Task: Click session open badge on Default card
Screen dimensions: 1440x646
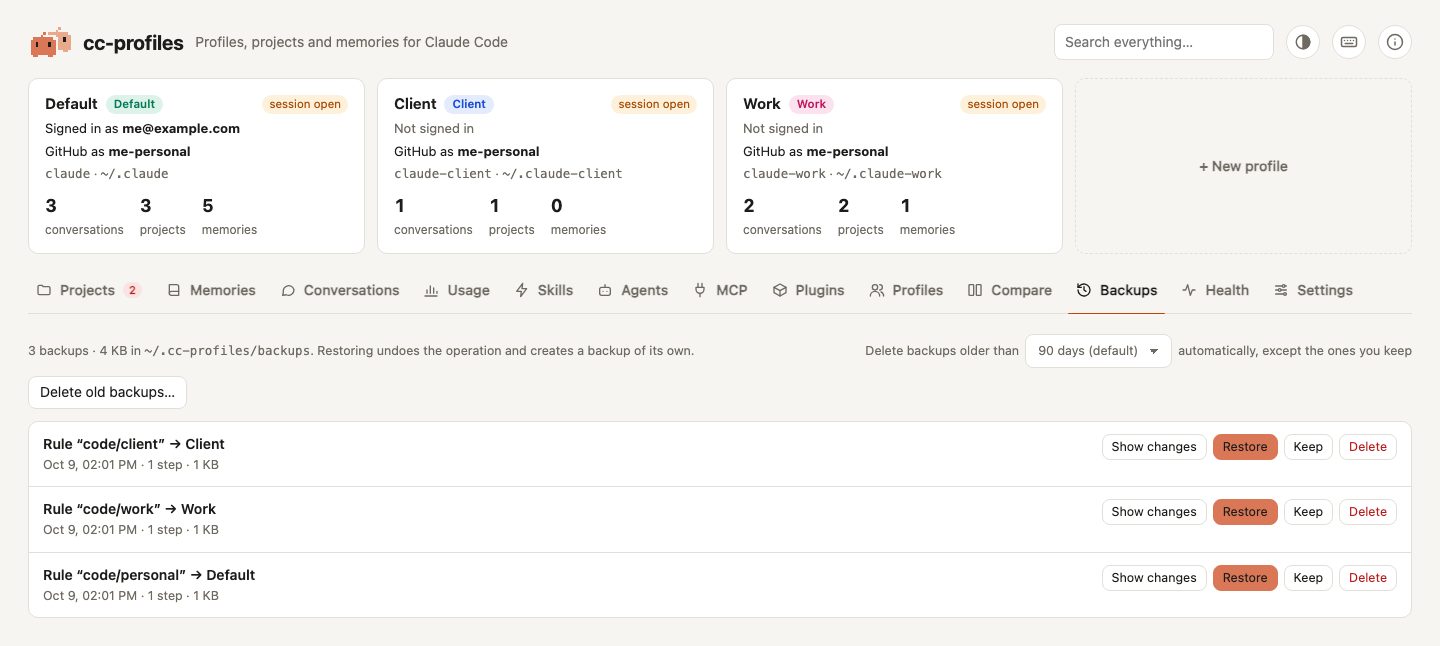Action: pyautogui.click(x=305, y=104)
